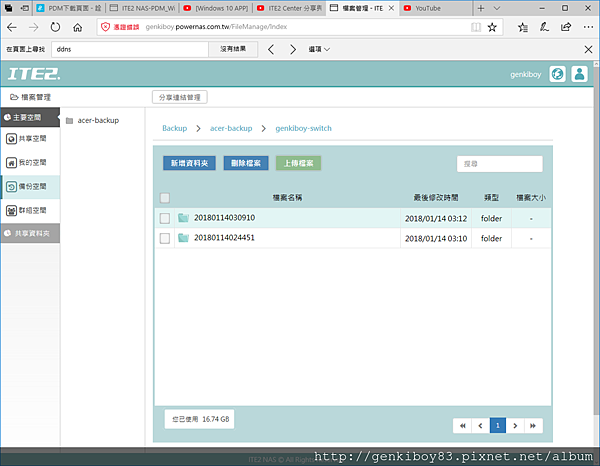
Task: Click the find on page text field
Action: [130, 49]
